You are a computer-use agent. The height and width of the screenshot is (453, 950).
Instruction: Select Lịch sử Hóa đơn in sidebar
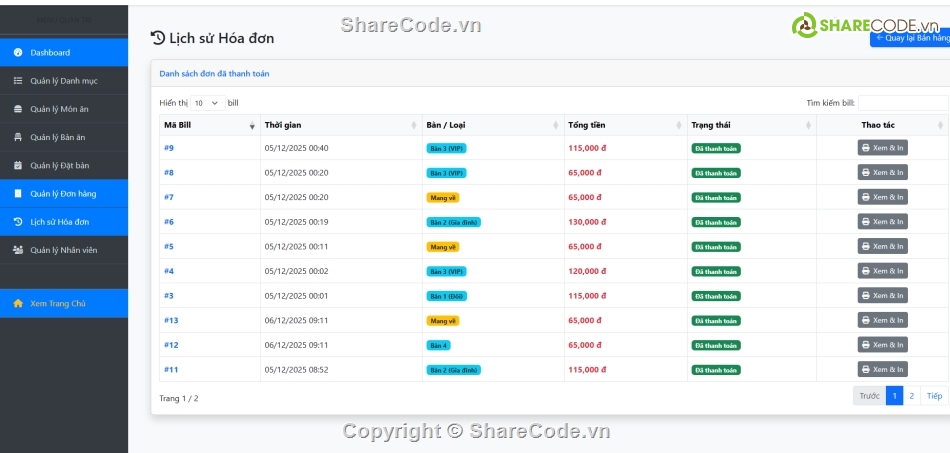point(64,222)
